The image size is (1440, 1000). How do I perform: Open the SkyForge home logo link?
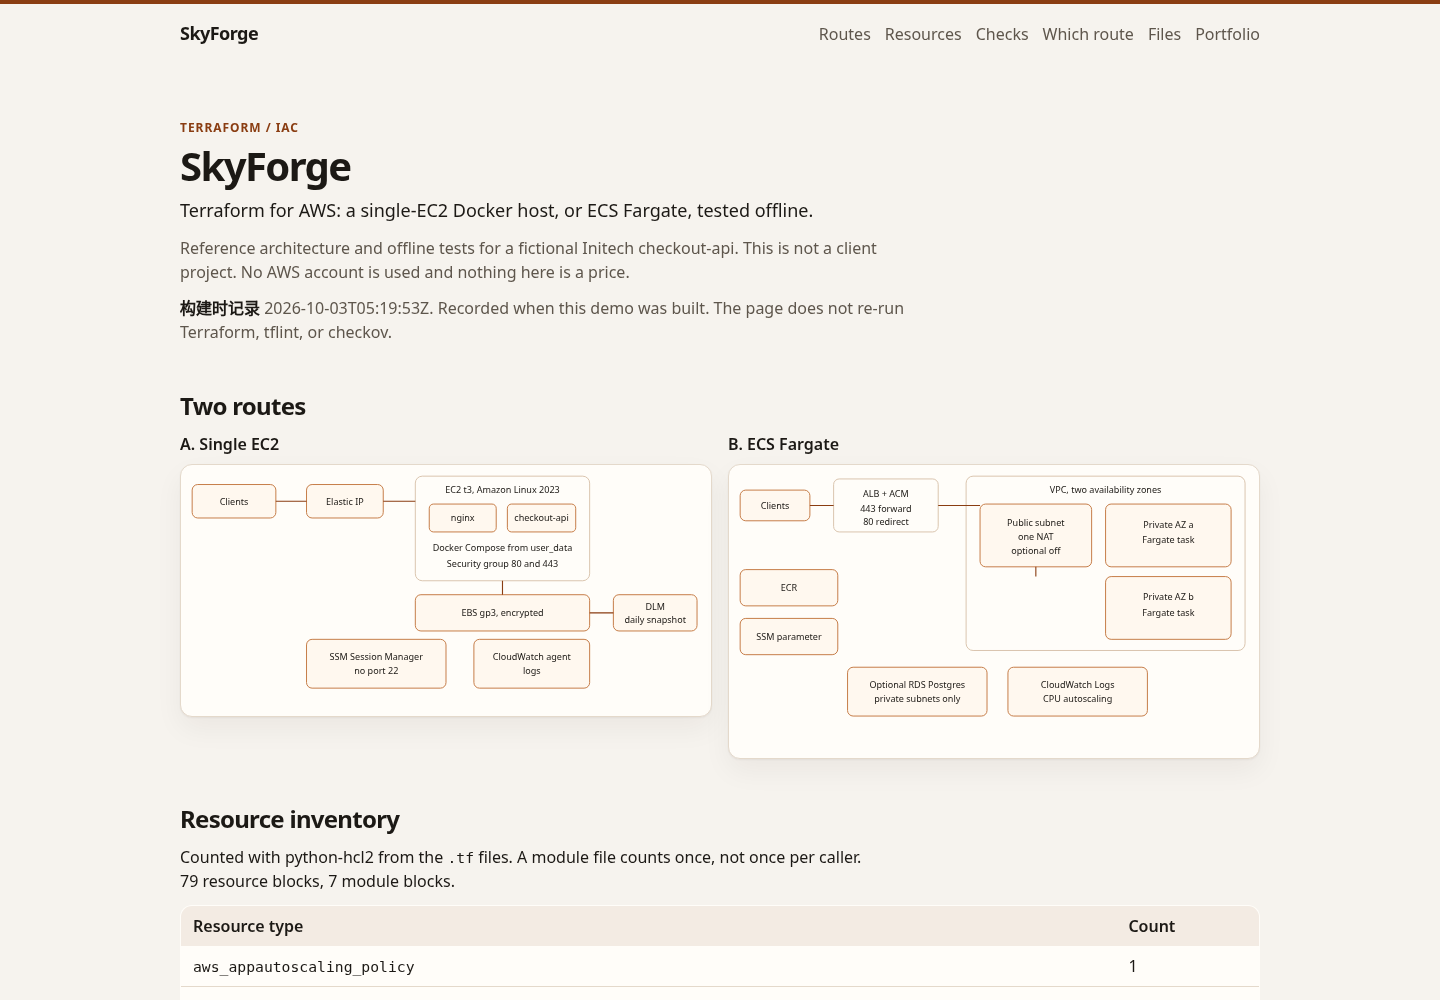pos(219,34)
